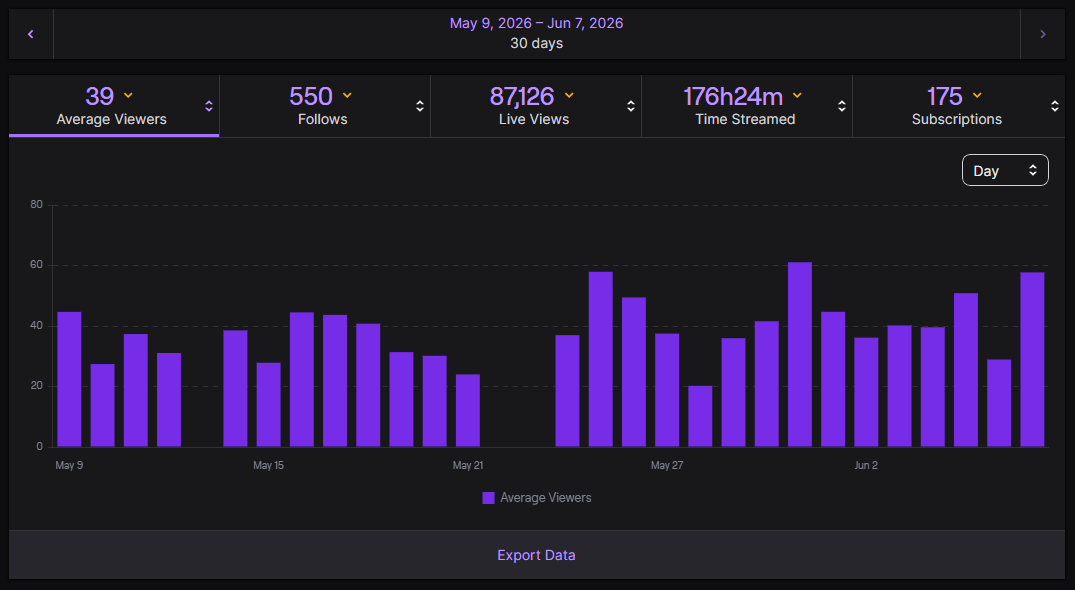
Task: Toggle the Average Viewers legend swatch
Action: (488, 498)
